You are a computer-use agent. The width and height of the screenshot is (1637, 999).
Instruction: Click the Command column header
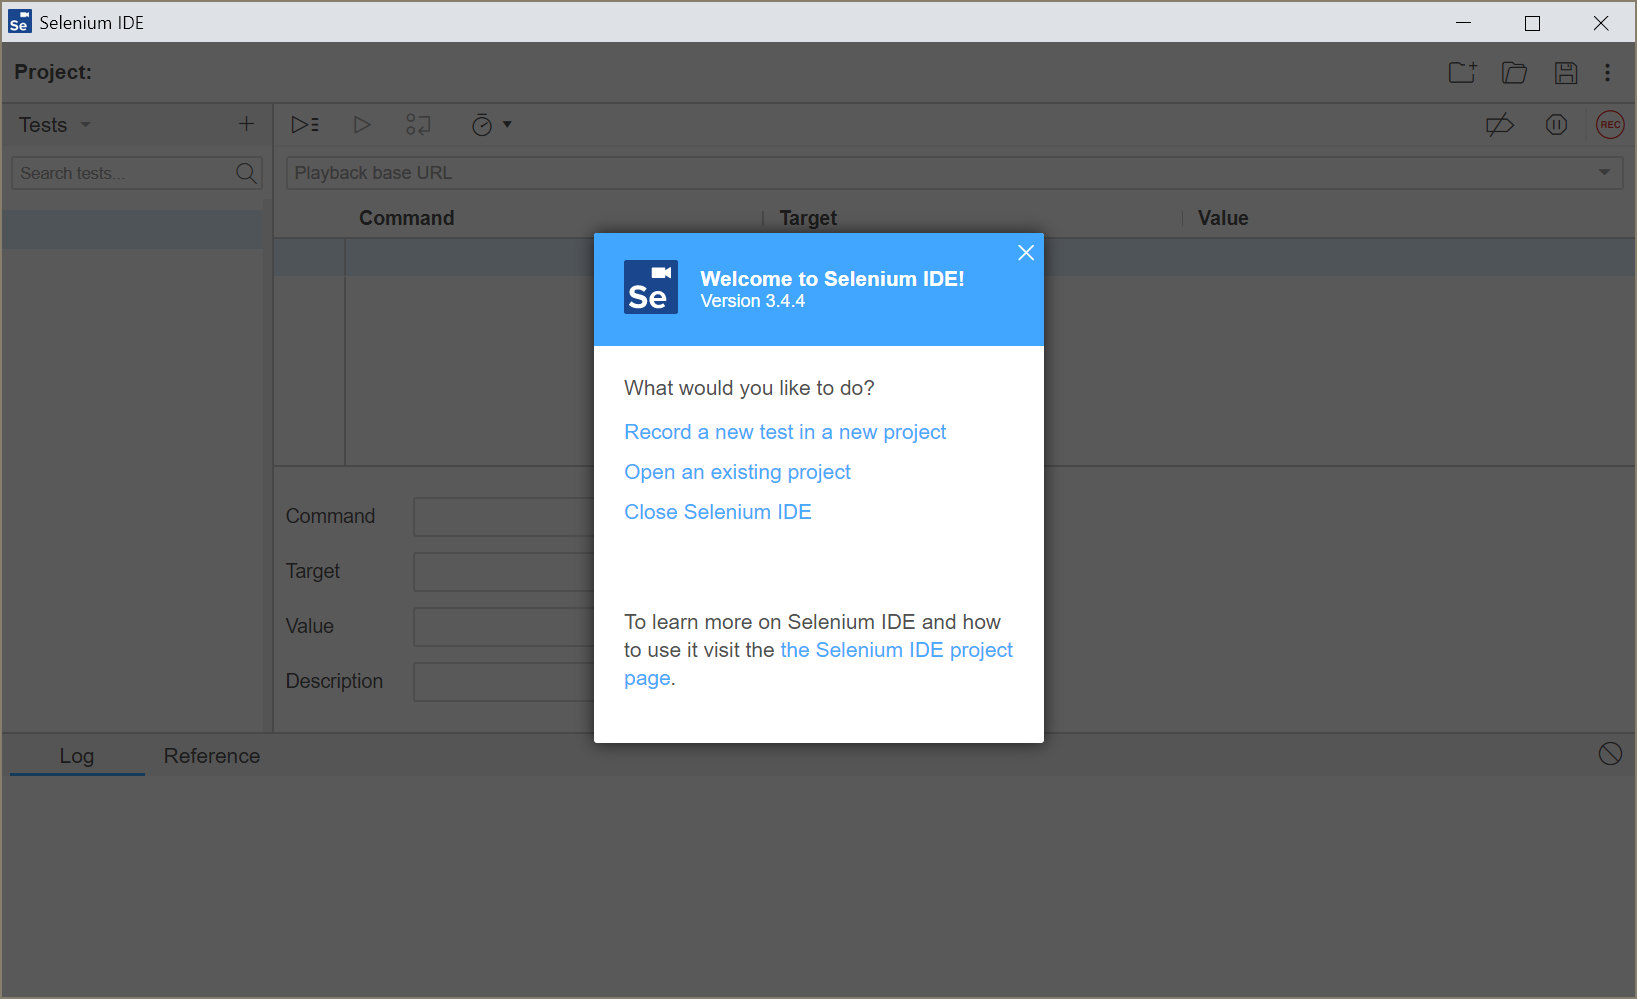pyautogui.click(x=406, y=218)
